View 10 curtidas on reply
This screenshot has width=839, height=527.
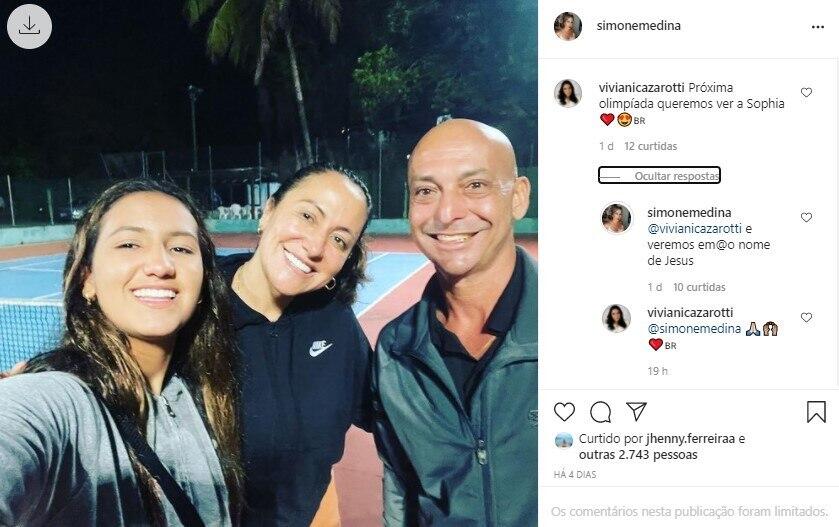click(x=699, y=287)
